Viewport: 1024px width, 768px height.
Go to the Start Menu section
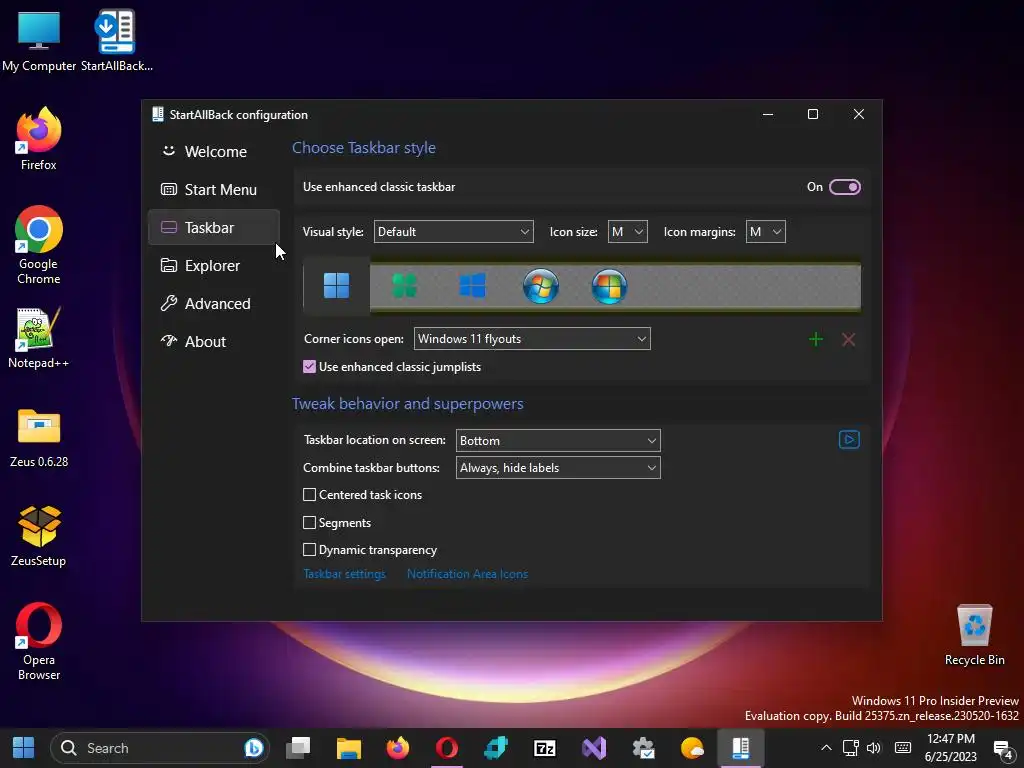(x=214, y=189)
